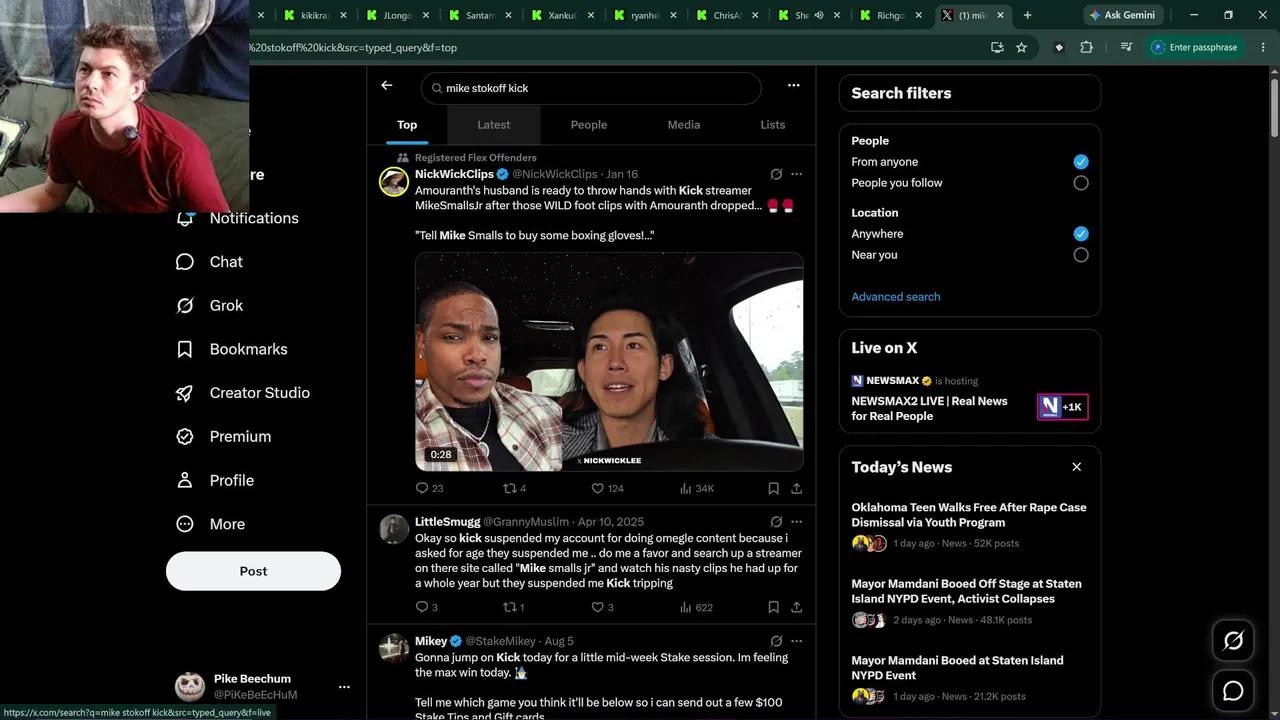Open Grok actions on LittleSmugg post
The height and width of the screenshot is (720, 1280).
tap(776, 522)
